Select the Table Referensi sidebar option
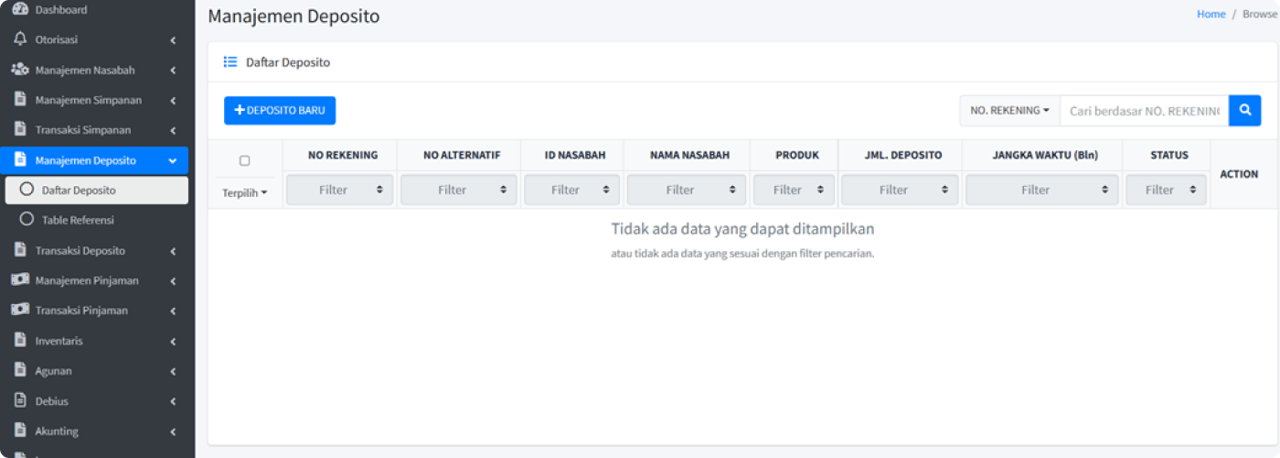This screenshot has width=1280, height=458. pos(78,220)
